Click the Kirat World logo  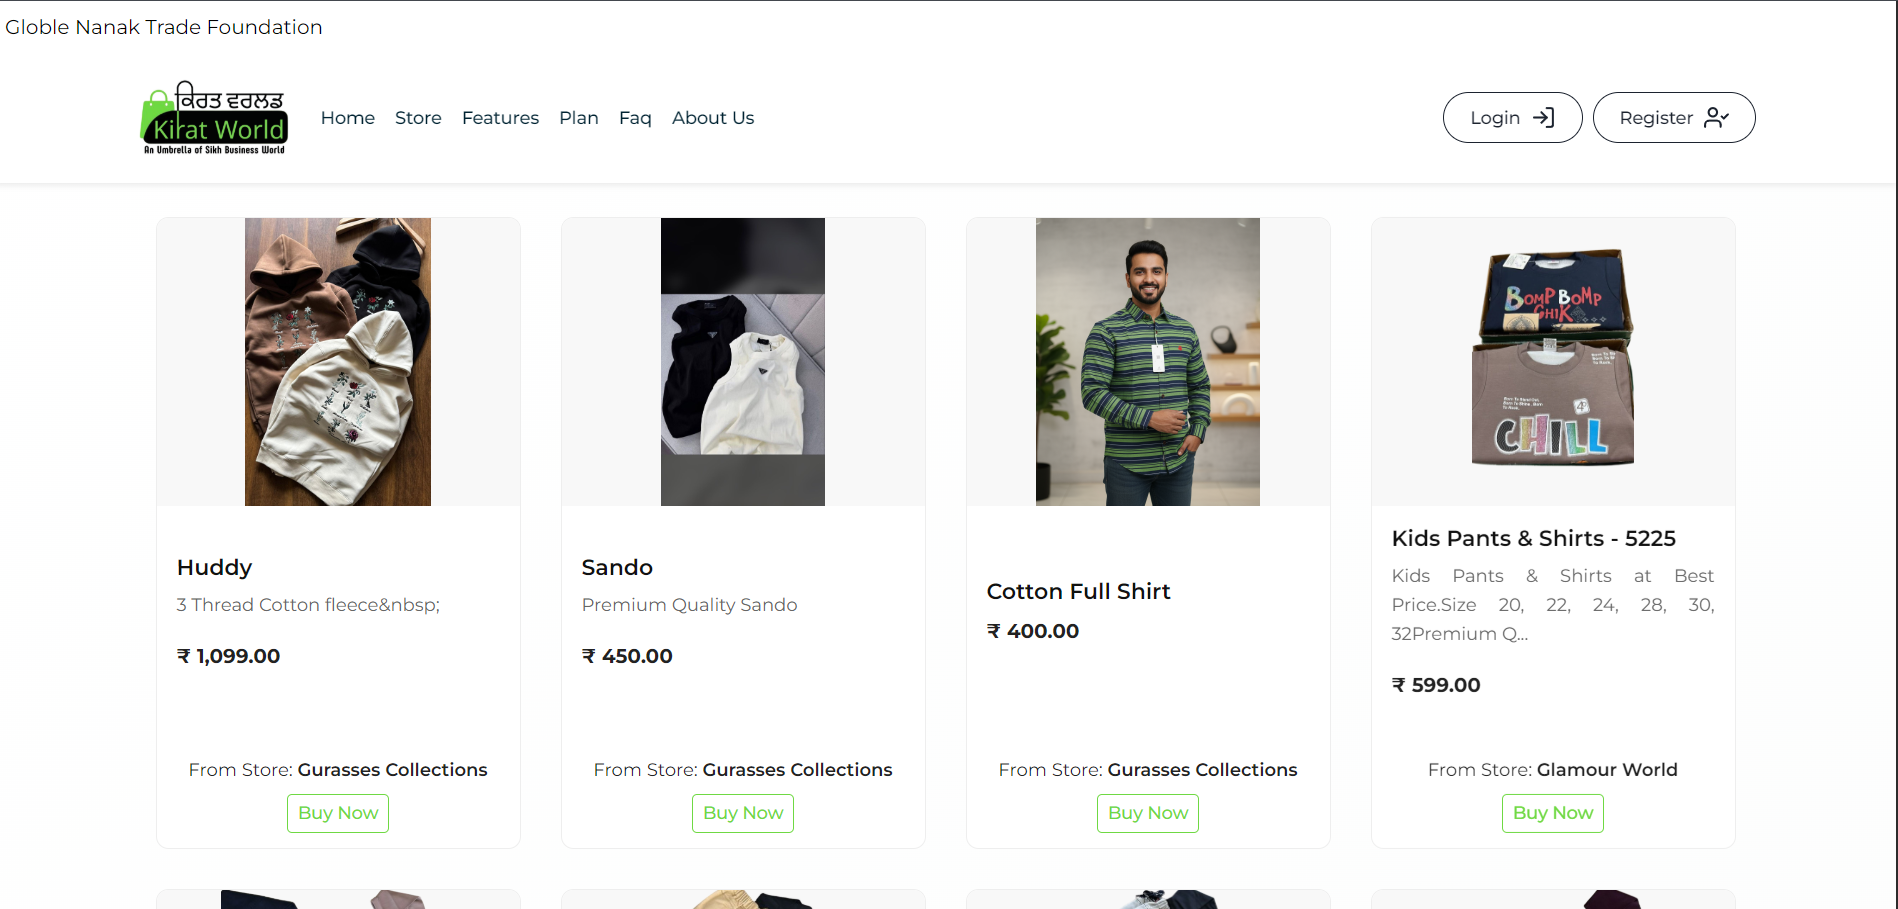coord(214,118)
